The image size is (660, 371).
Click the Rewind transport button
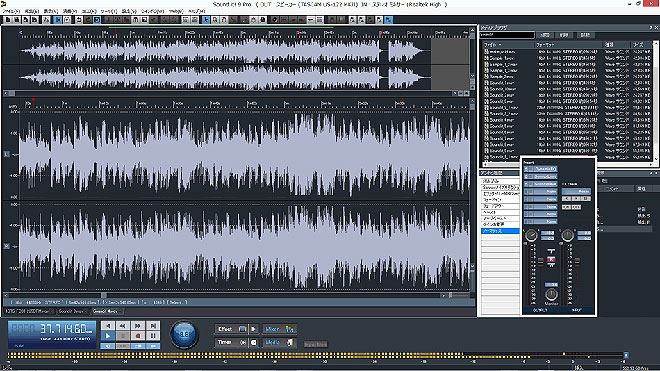122,326
